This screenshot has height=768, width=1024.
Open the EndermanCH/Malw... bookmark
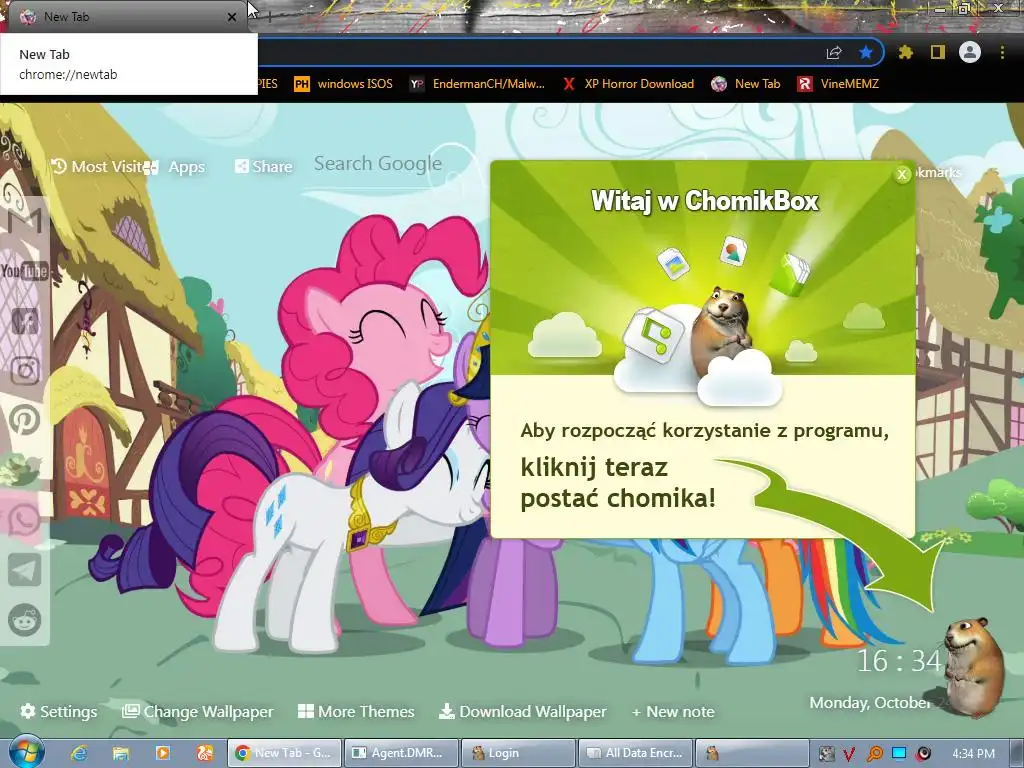(x=477, y=84)
